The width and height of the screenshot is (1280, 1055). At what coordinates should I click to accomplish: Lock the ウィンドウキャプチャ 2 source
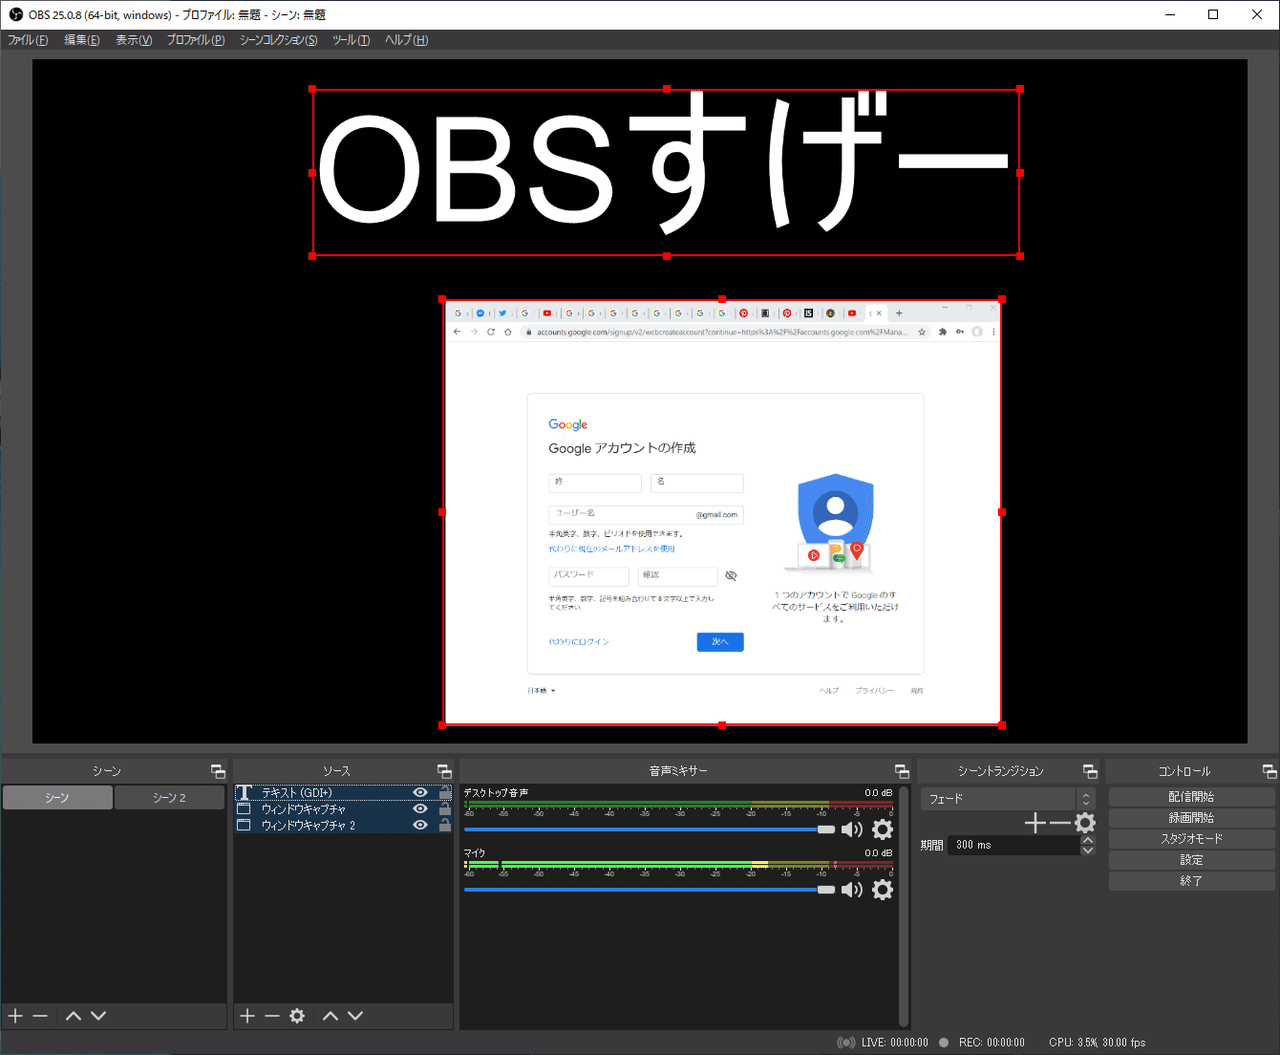445,825
